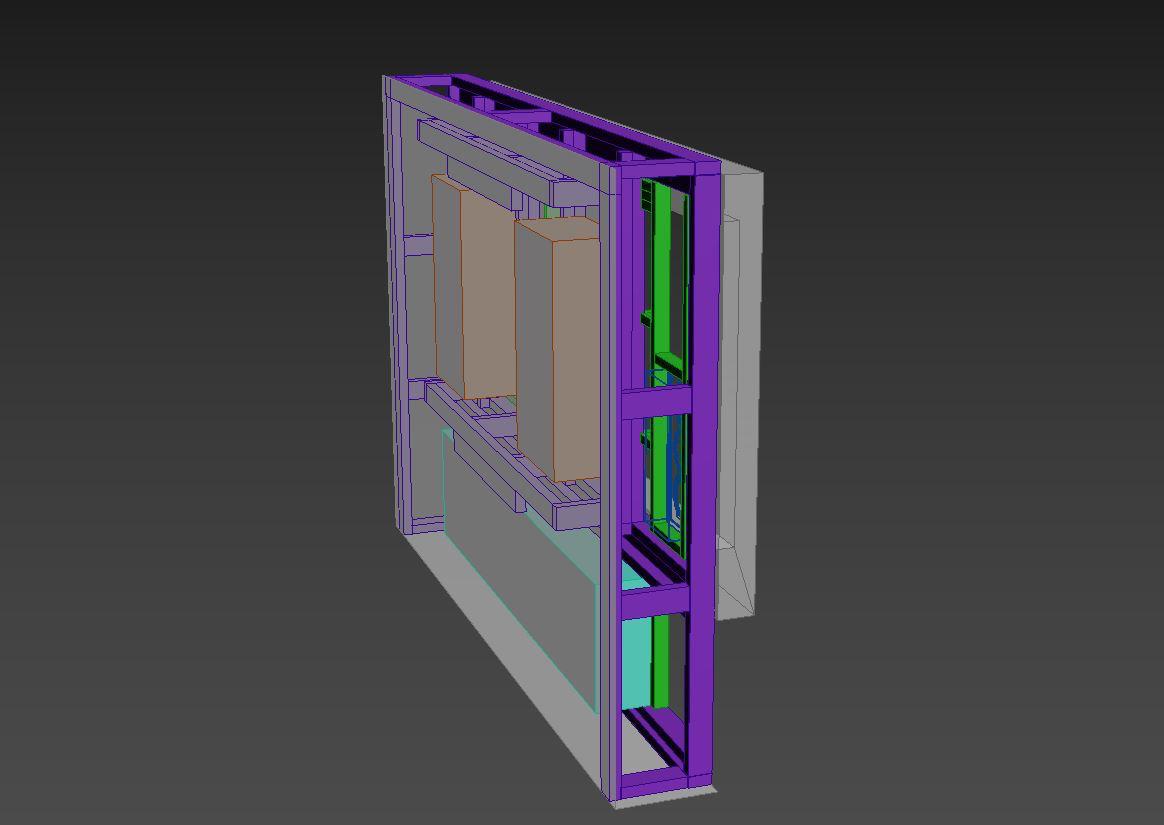Select the purple front vertical post of the side frame

click(x=627, y=483)
